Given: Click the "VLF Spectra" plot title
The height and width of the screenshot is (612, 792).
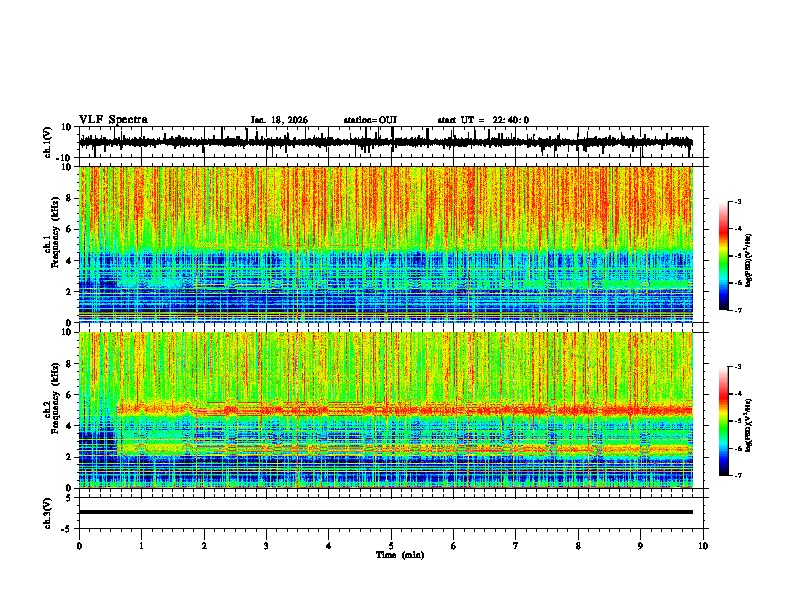Looking at the screenshot, I should (x=114, y=120).
